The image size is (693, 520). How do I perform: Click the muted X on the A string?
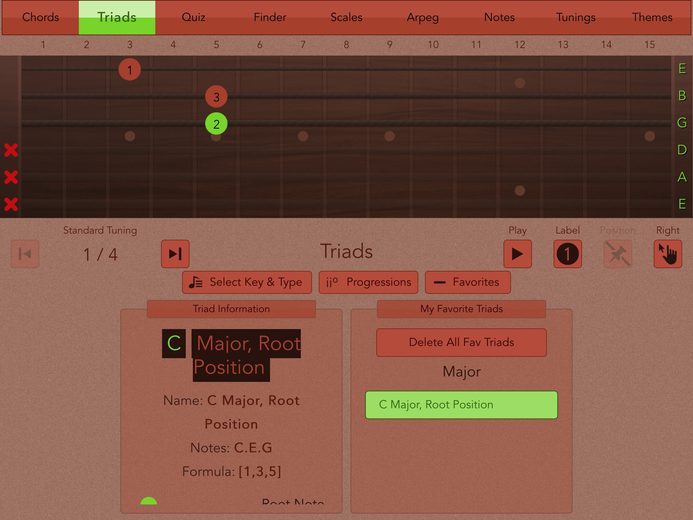(x=11, y=177)
